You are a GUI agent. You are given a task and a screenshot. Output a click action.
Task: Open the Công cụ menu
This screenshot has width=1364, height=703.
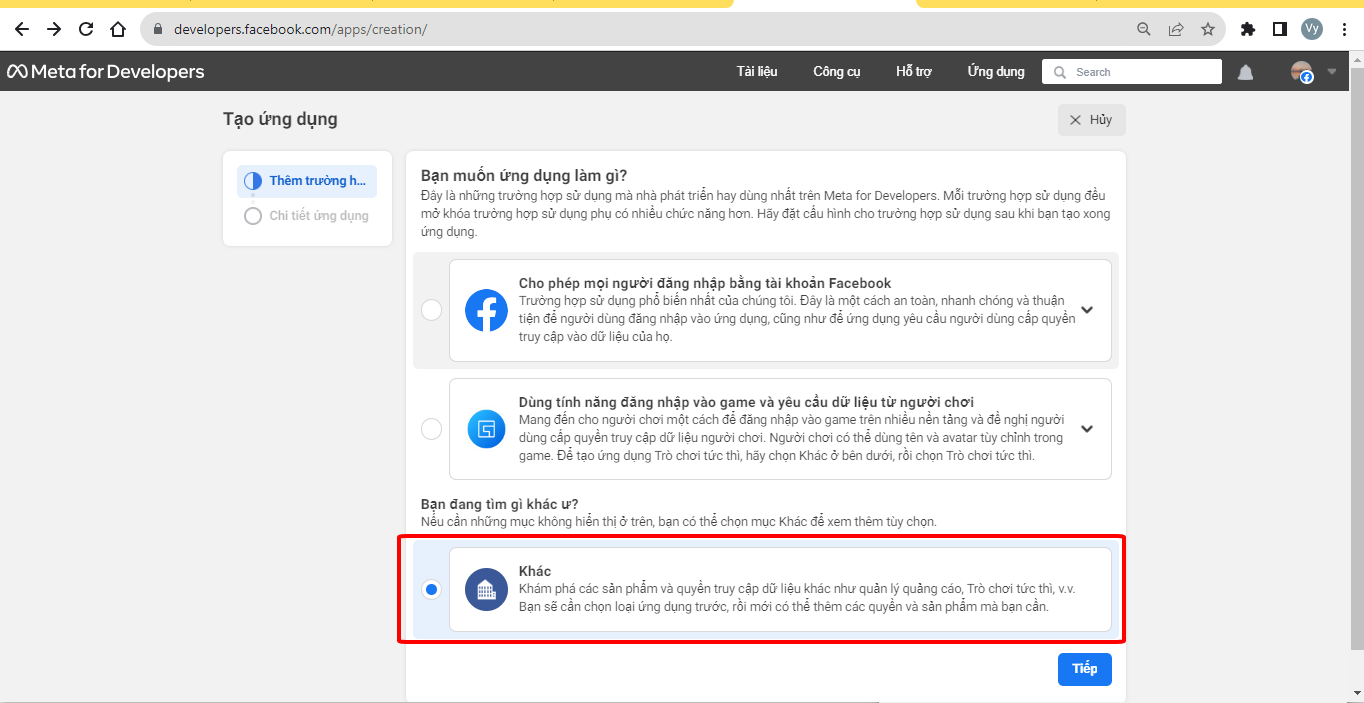(836, 72)
